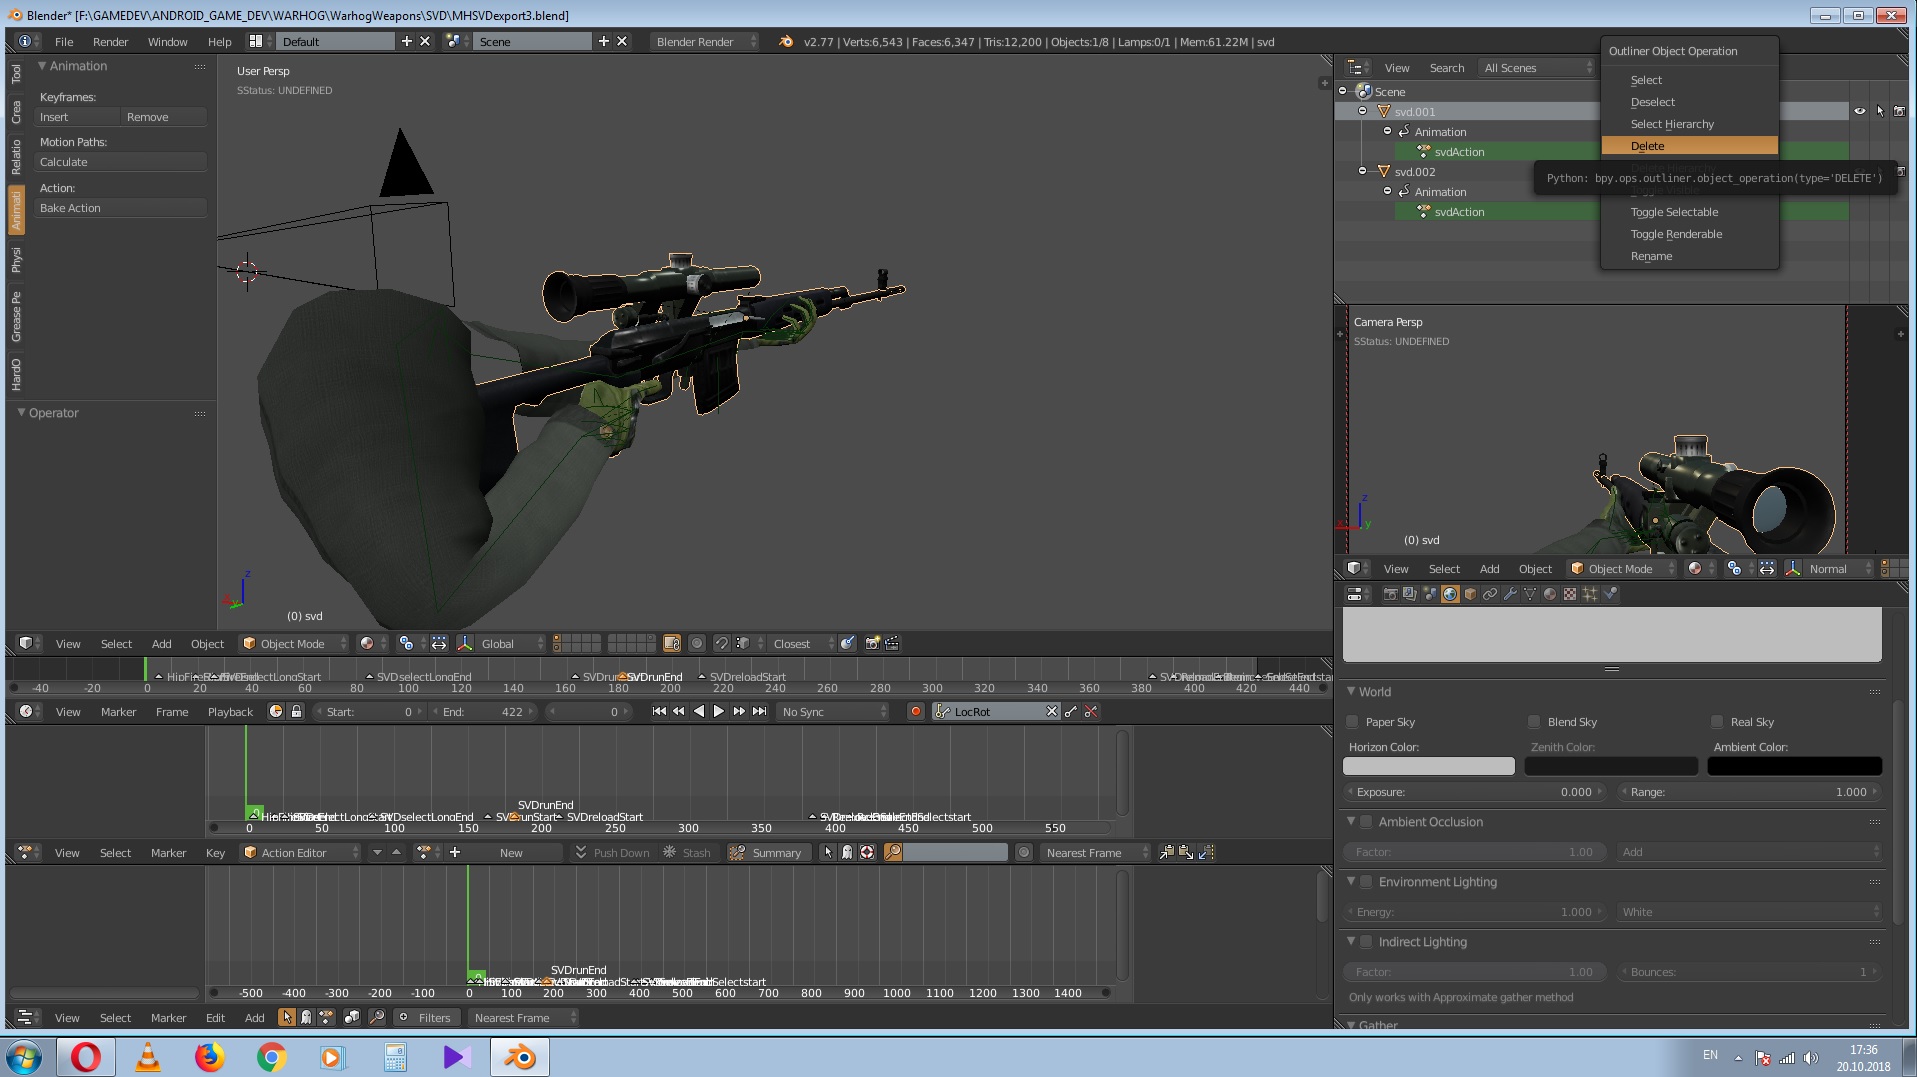Choose Rename in outliner context menu
Screen dimensions: 1917x1077
(1689, 256)
